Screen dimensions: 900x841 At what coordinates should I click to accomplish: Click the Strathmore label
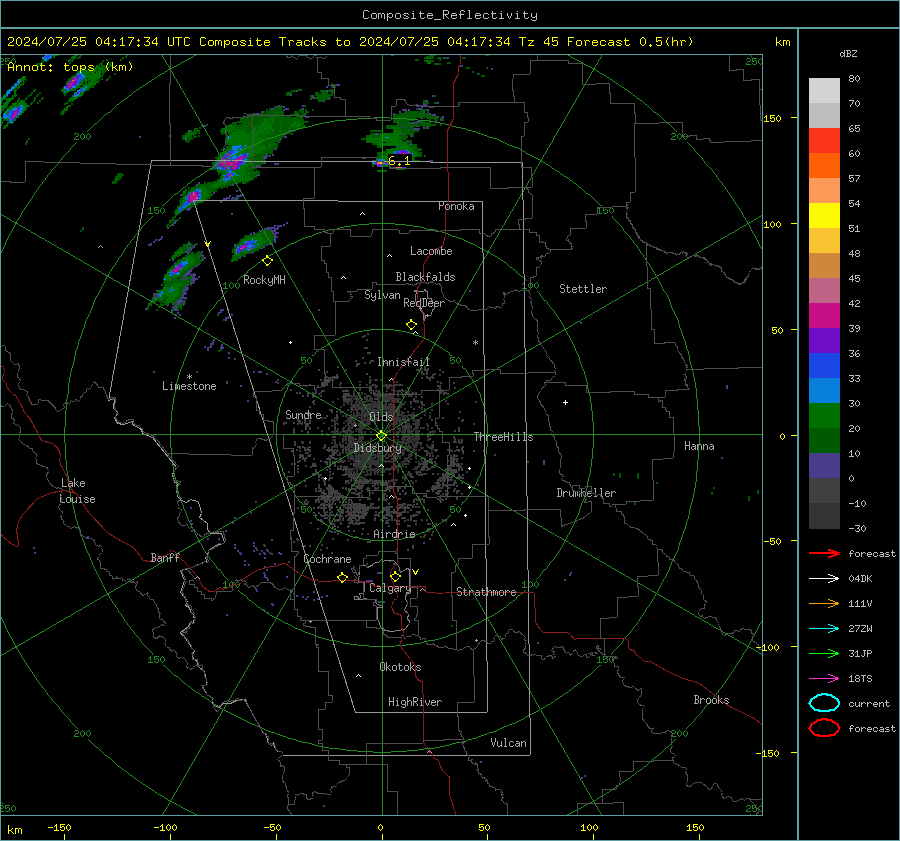486,592
